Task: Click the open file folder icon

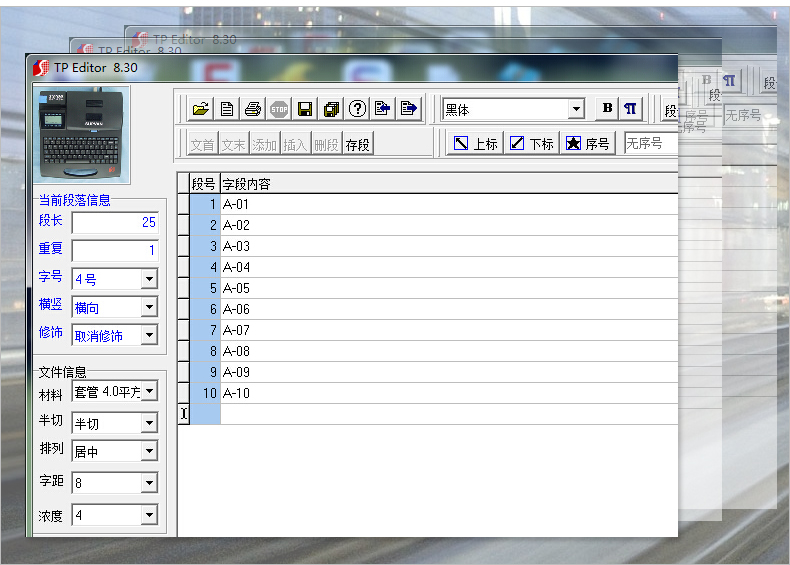Action: pos(201,109)
